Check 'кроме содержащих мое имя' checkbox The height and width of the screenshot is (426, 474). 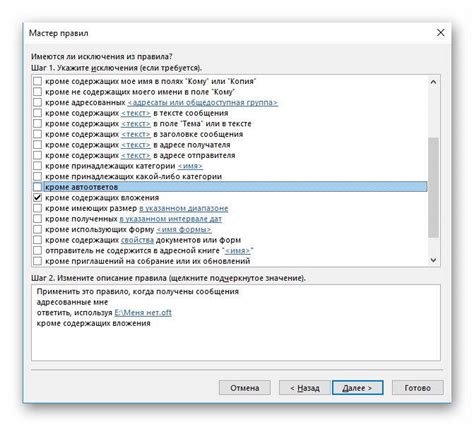[38, 81]
